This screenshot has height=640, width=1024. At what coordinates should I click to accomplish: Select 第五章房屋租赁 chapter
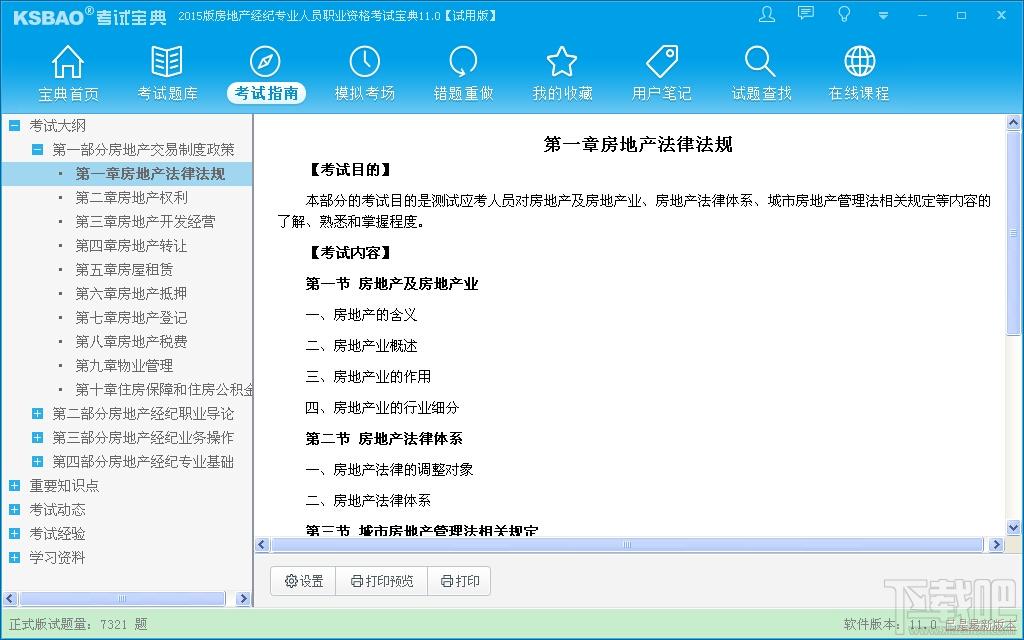pos(124,270)
